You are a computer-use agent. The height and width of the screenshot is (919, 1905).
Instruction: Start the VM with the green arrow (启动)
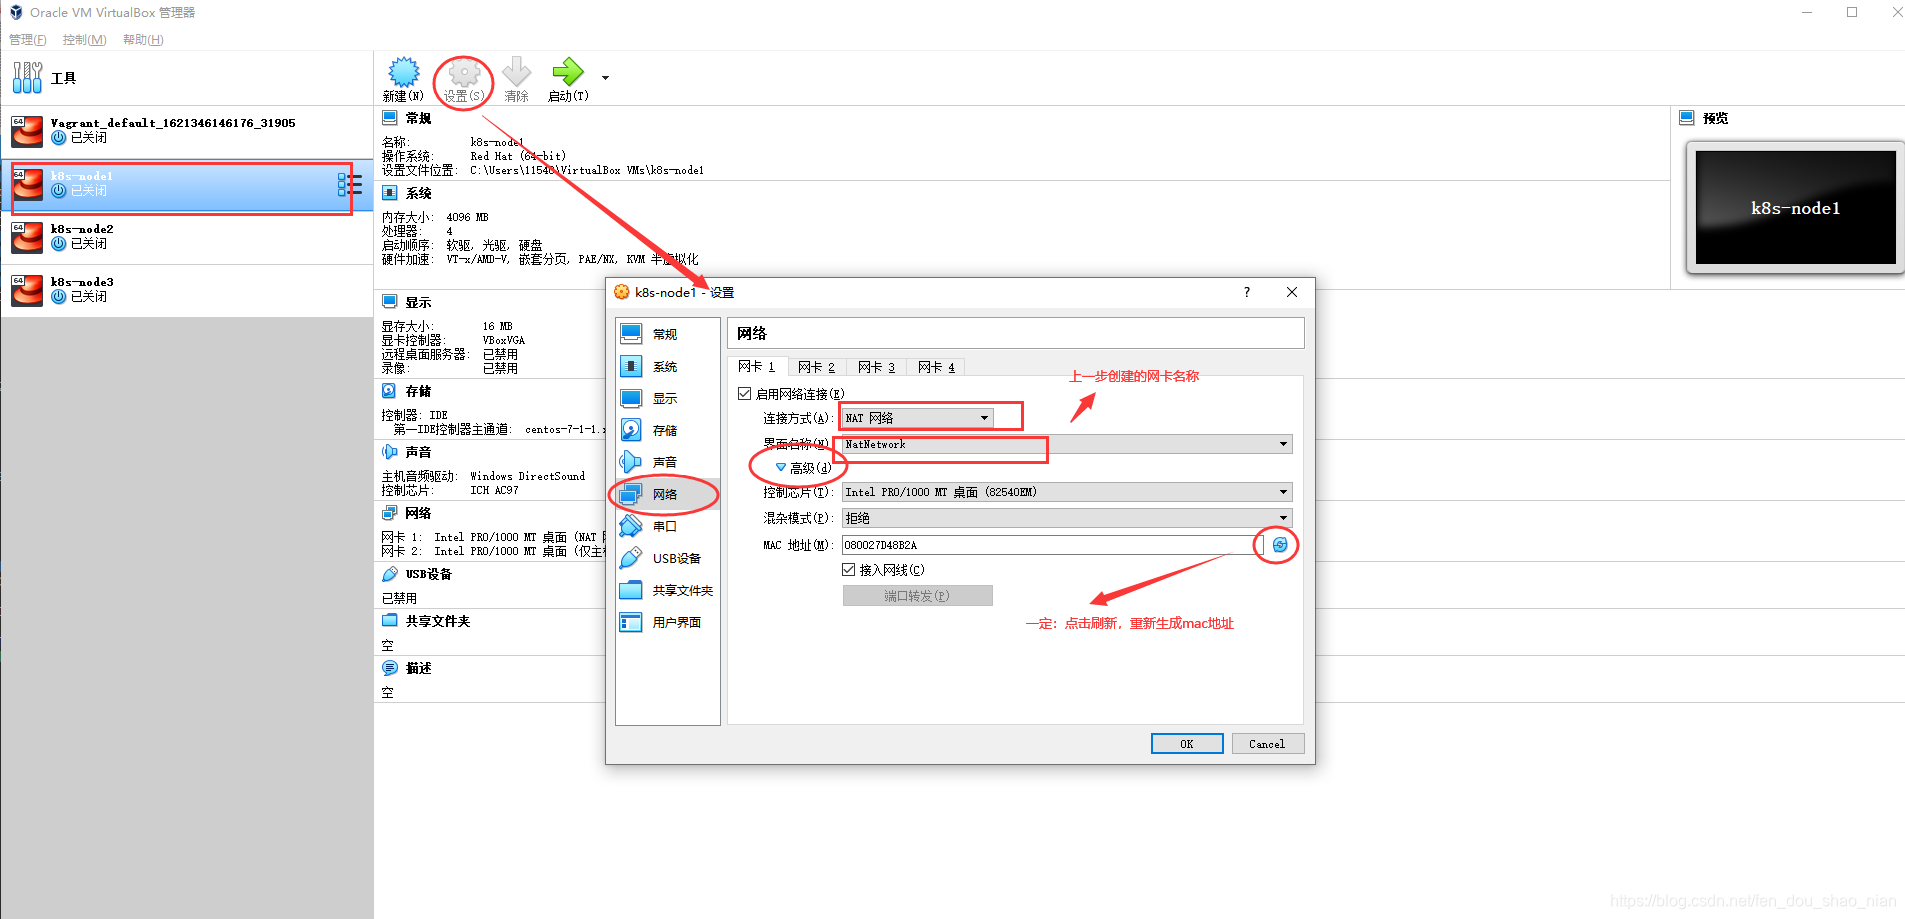point(568,79)
